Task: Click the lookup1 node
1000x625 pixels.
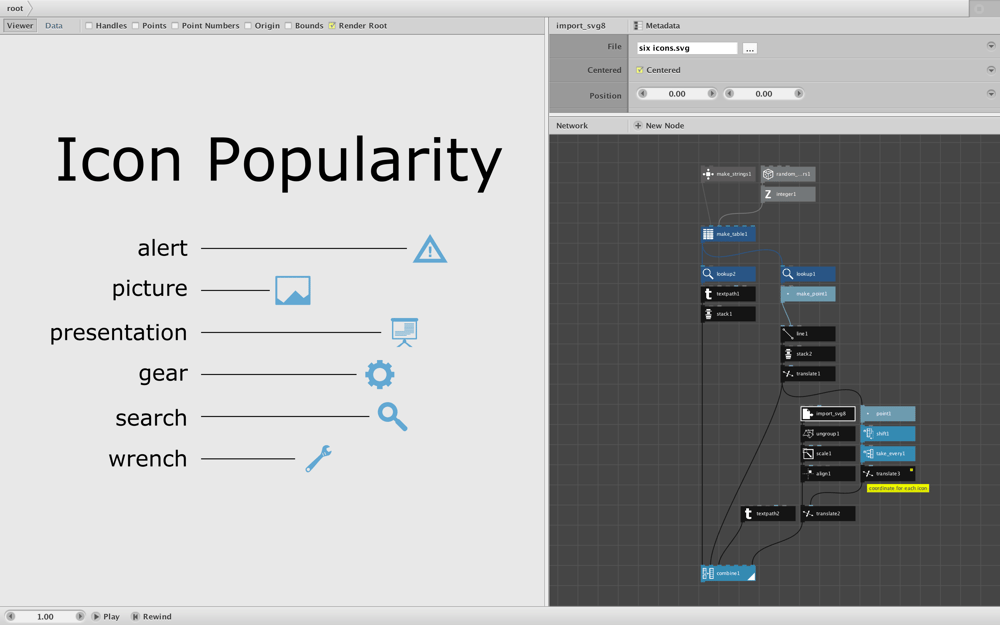Action: tap(808, 274)
